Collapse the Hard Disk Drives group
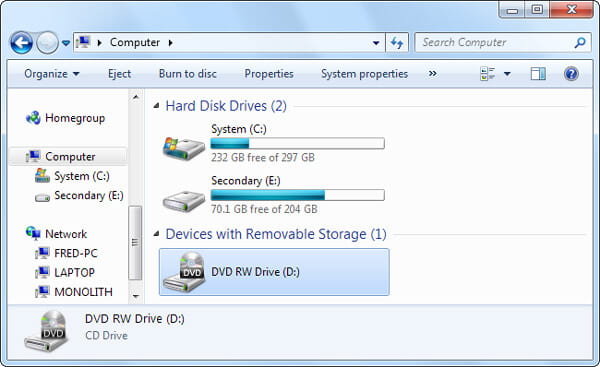 pos(157,106)
